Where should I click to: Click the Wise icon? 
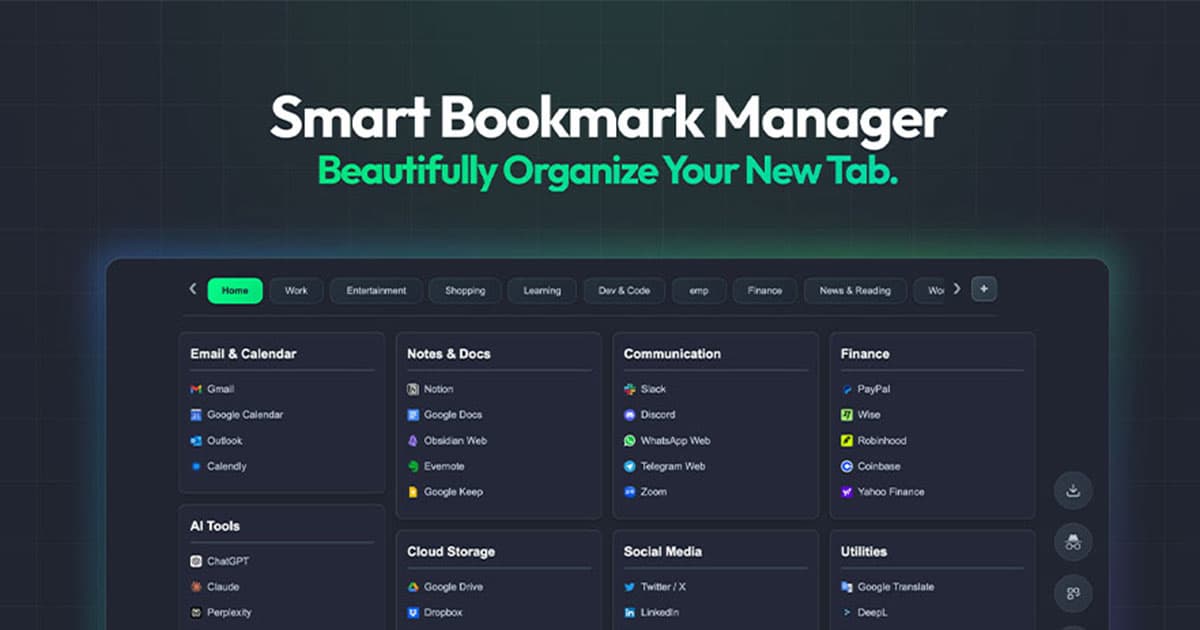click(847, 415)
